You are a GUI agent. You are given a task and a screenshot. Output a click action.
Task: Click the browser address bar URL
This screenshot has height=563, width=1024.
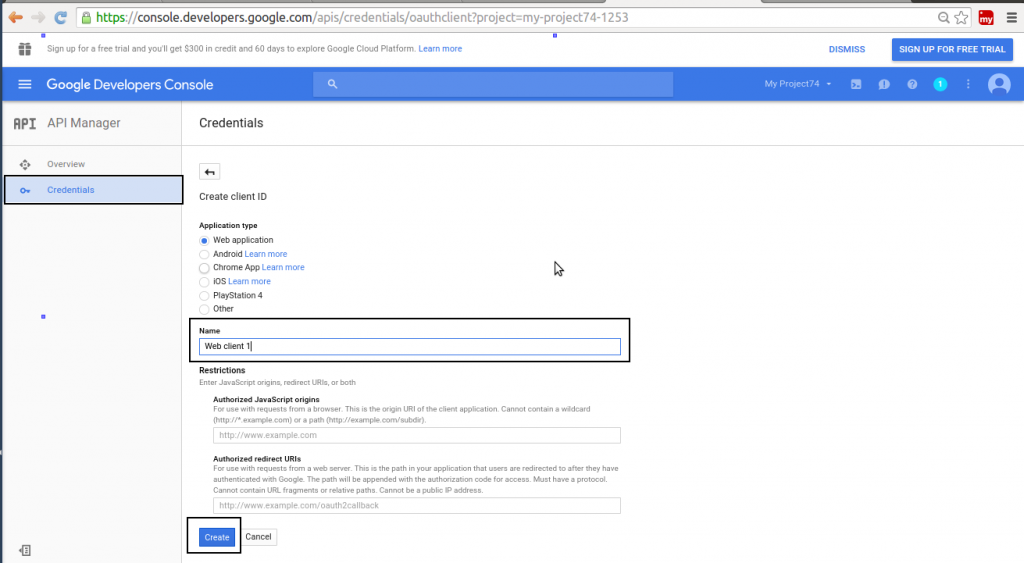pyautogui.click(x=362, y=18)
